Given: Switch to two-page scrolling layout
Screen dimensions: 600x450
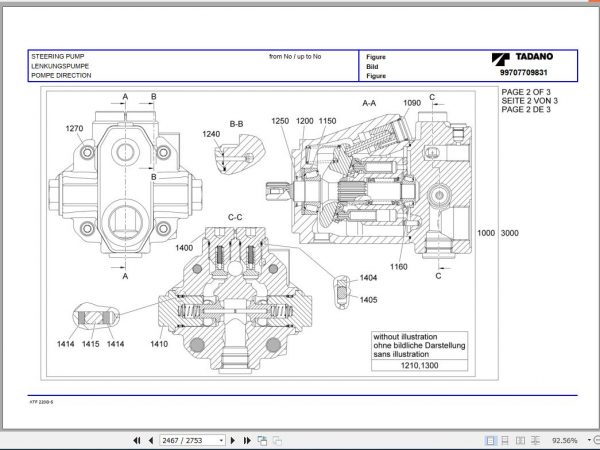Looking at the screenshot, I should pyautogui.click(x=535, y=440).
